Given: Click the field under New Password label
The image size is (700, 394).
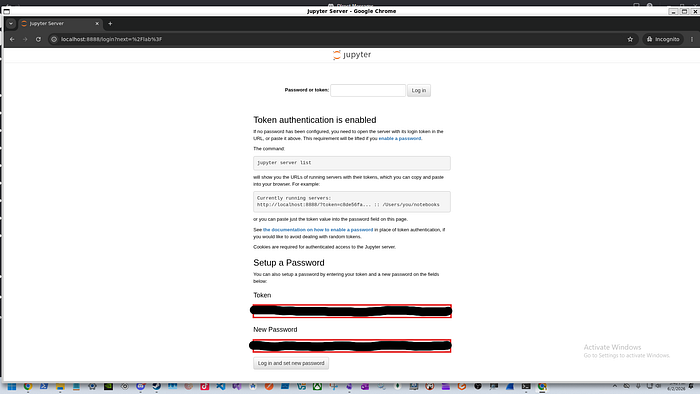Looking at the screenshot, I should coord(352,345).
